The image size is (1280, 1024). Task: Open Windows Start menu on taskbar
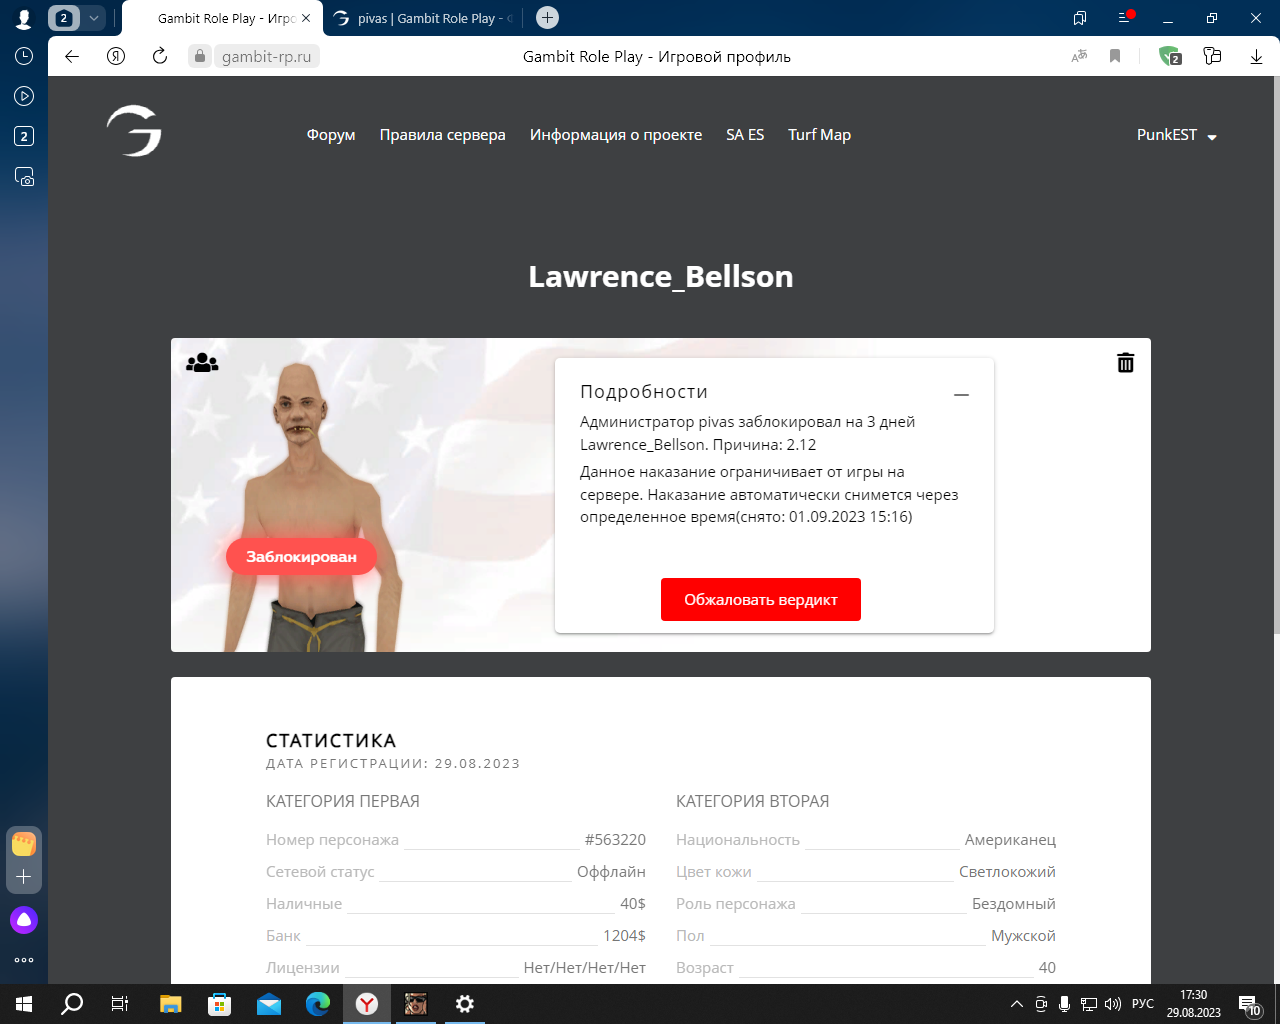point(24,1004)
